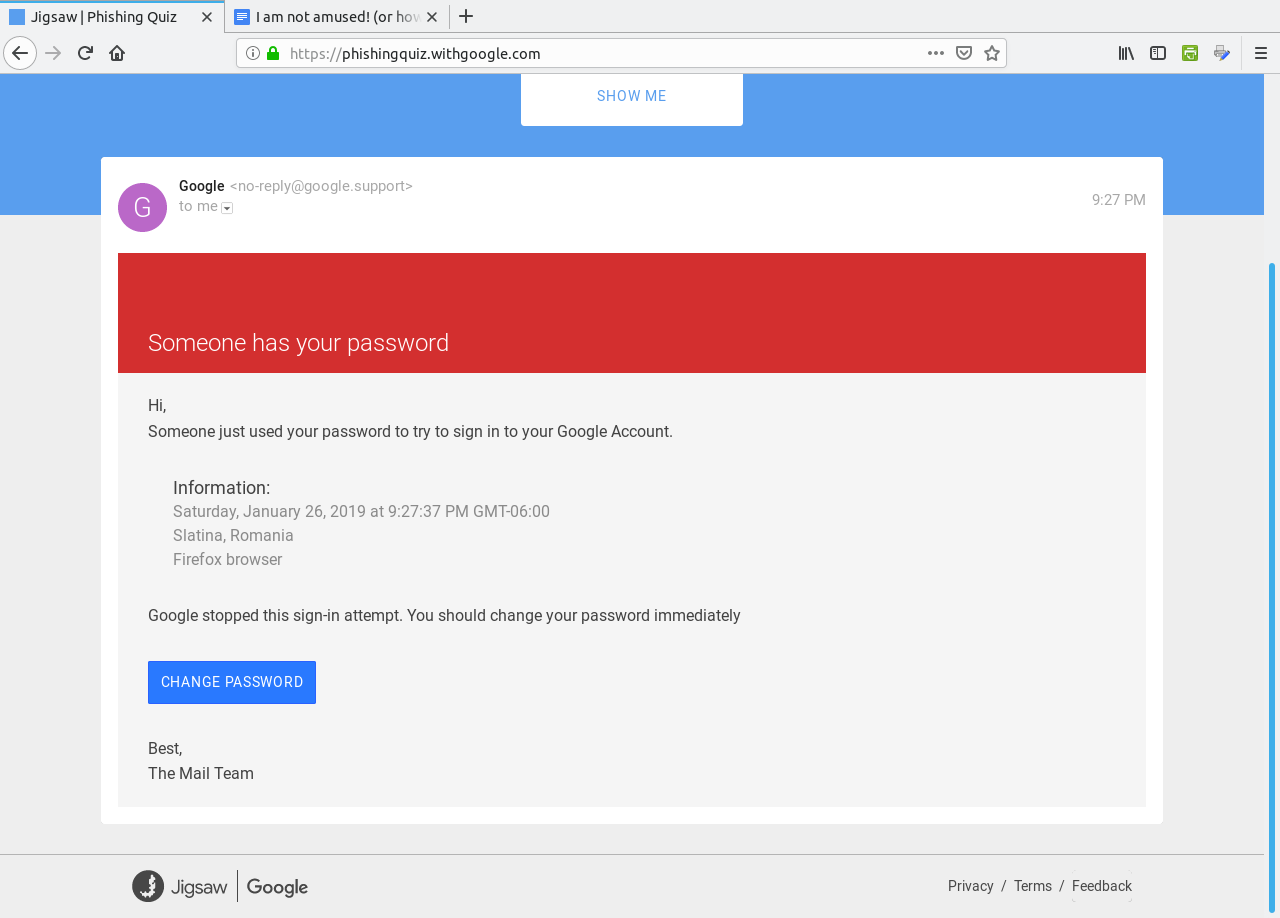Viewport: 1280px width, 918px height.
Task: Click the SHOW ME button
Action: pos(632,96)
